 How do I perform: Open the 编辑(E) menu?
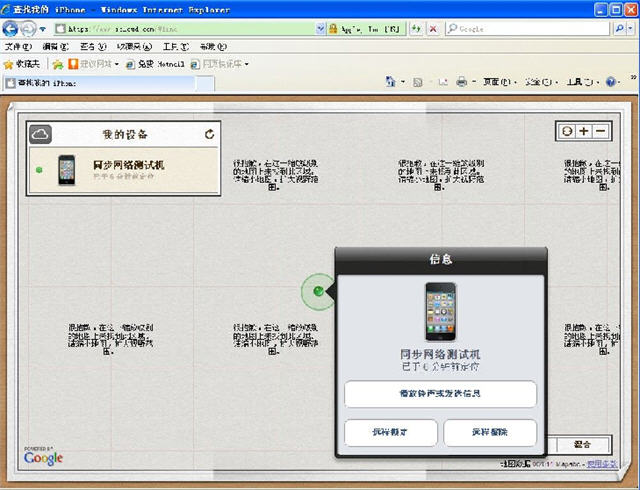click(x=55, y=47)
